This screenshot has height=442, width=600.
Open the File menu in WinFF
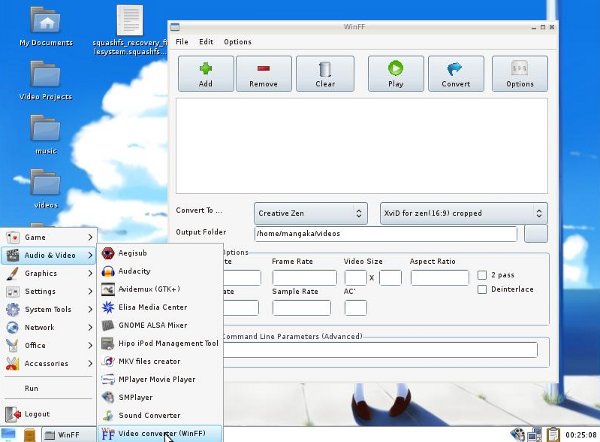tap(182, 42)
